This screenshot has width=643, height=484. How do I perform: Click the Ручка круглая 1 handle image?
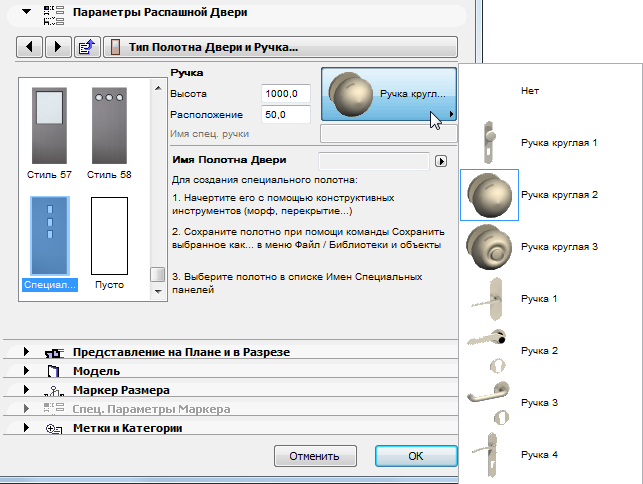click(x=489, y=143)
